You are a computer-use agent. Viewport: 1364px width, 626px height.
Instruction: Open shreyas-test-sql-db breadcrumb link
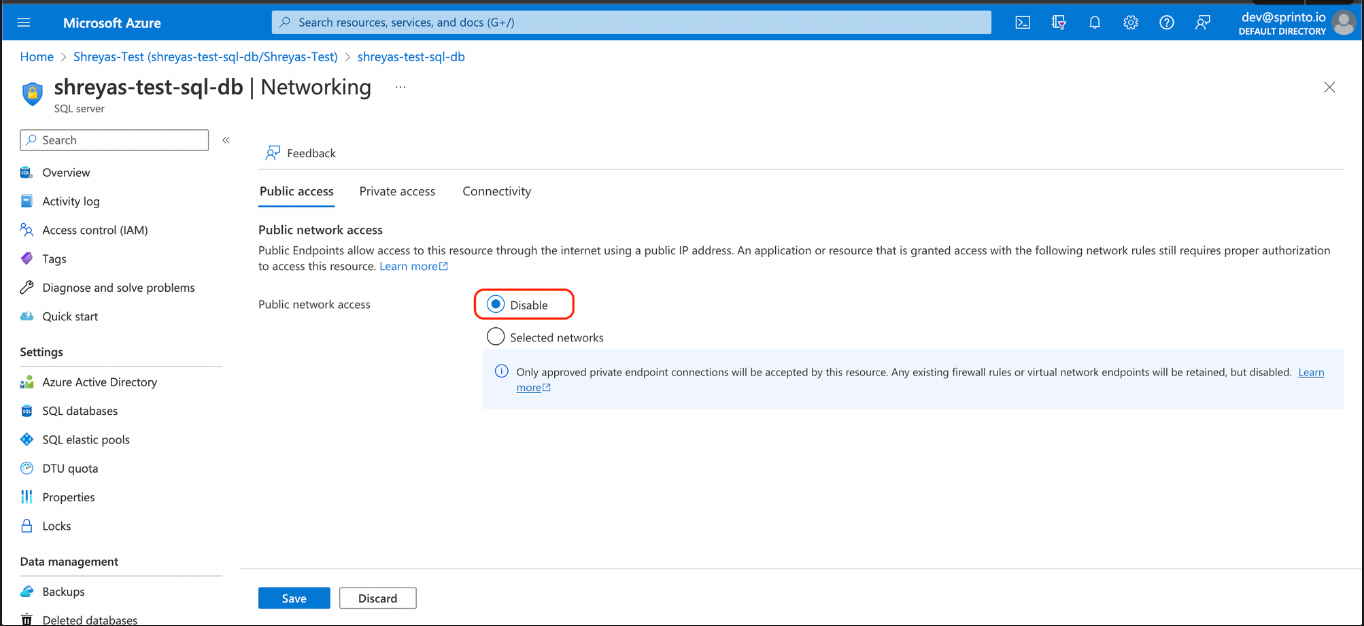tap(411, 57)
